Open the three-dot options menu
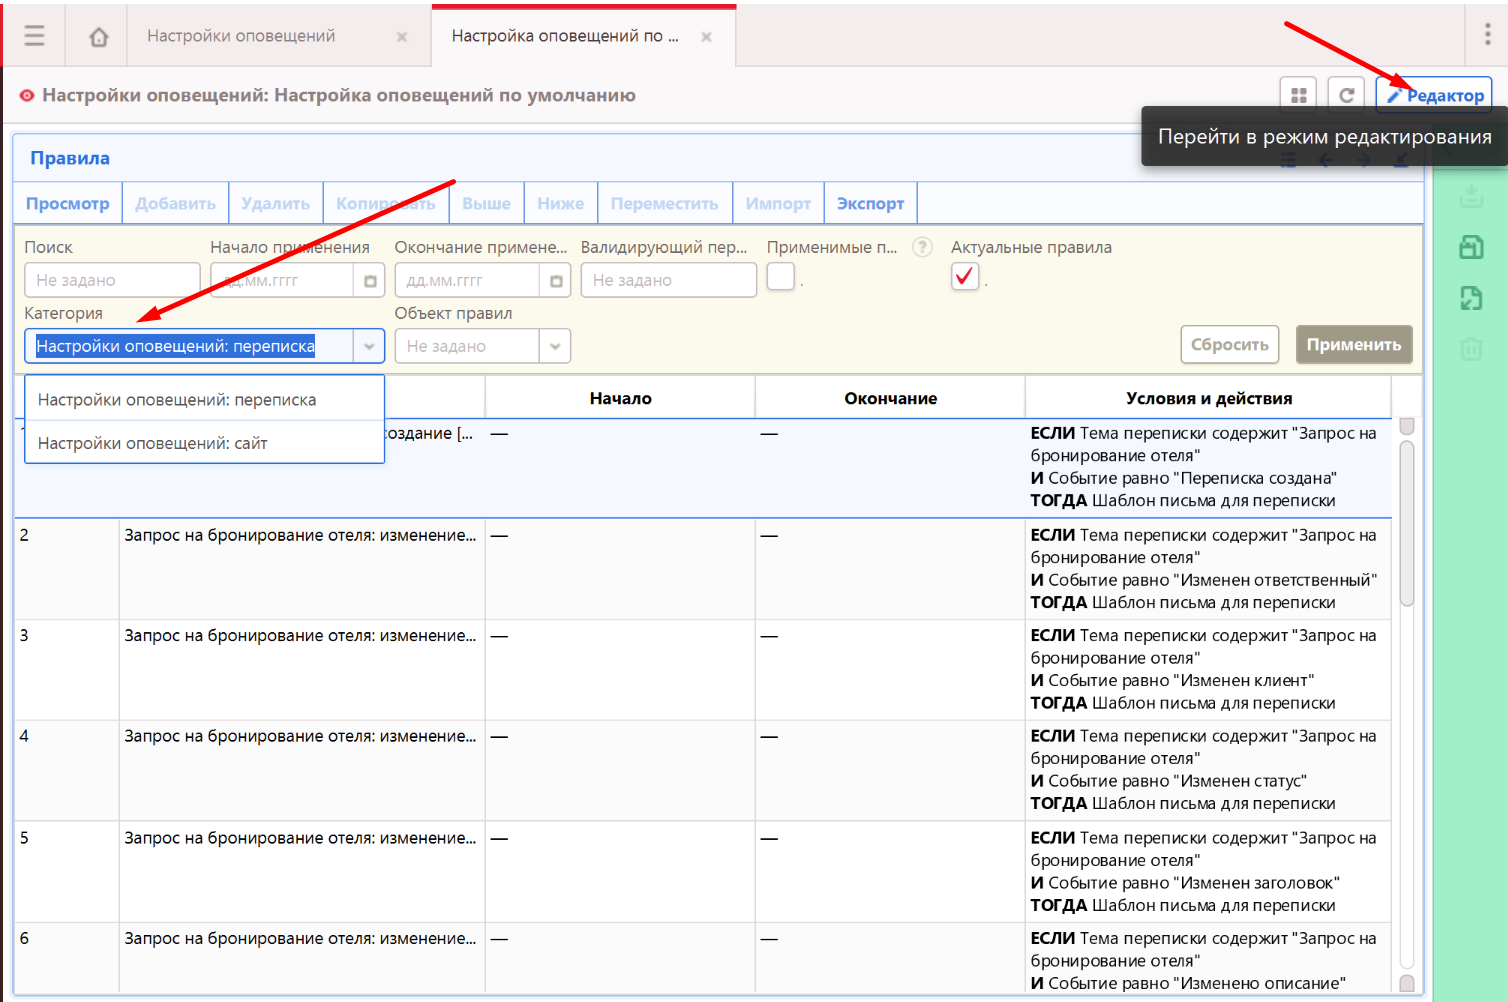Image resolution: width=1508 pixels, height=1002 pixels. coord(1487,35)
